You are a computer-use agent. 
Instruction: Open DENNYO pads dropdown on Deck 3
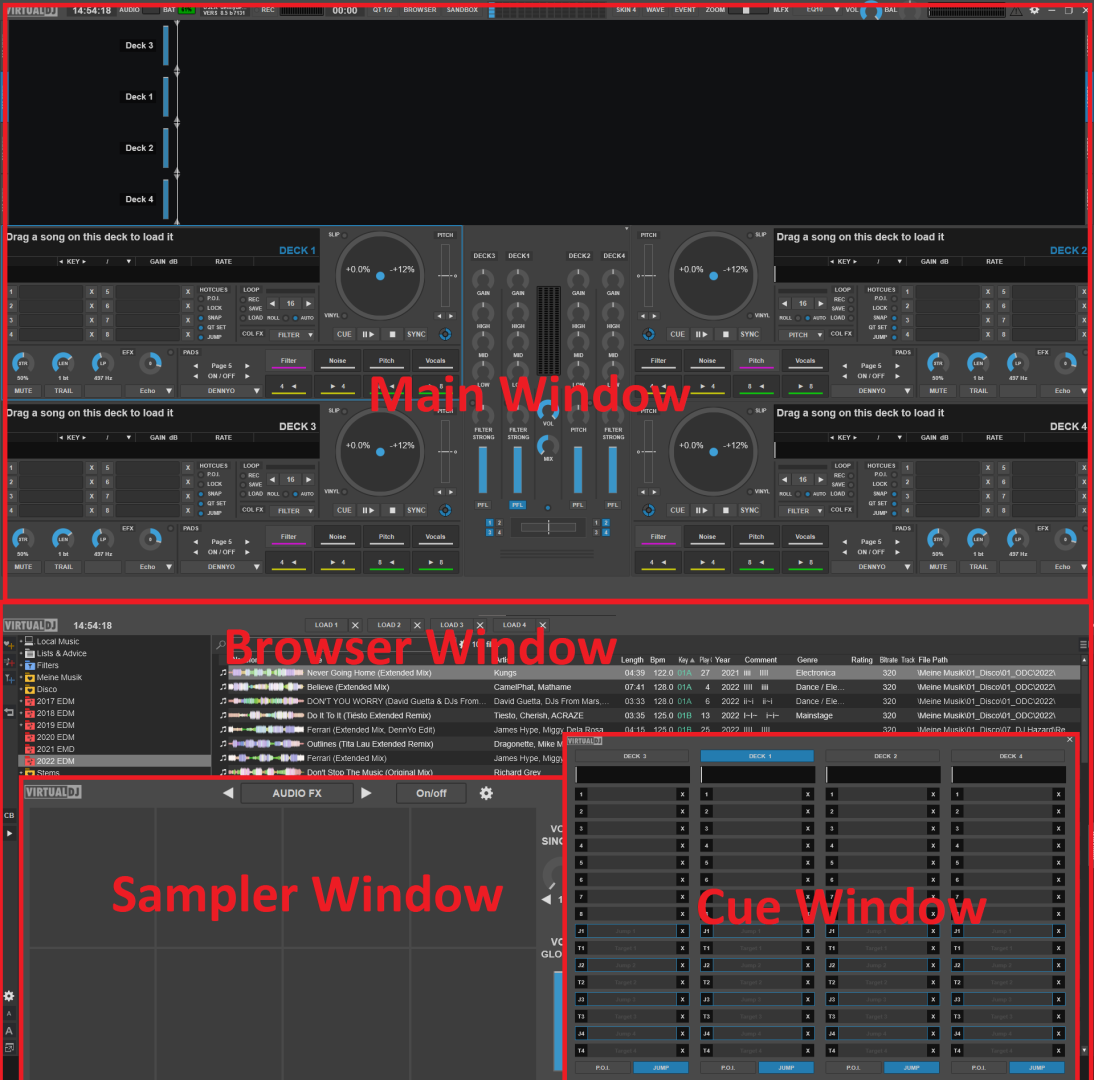[257, 567]
